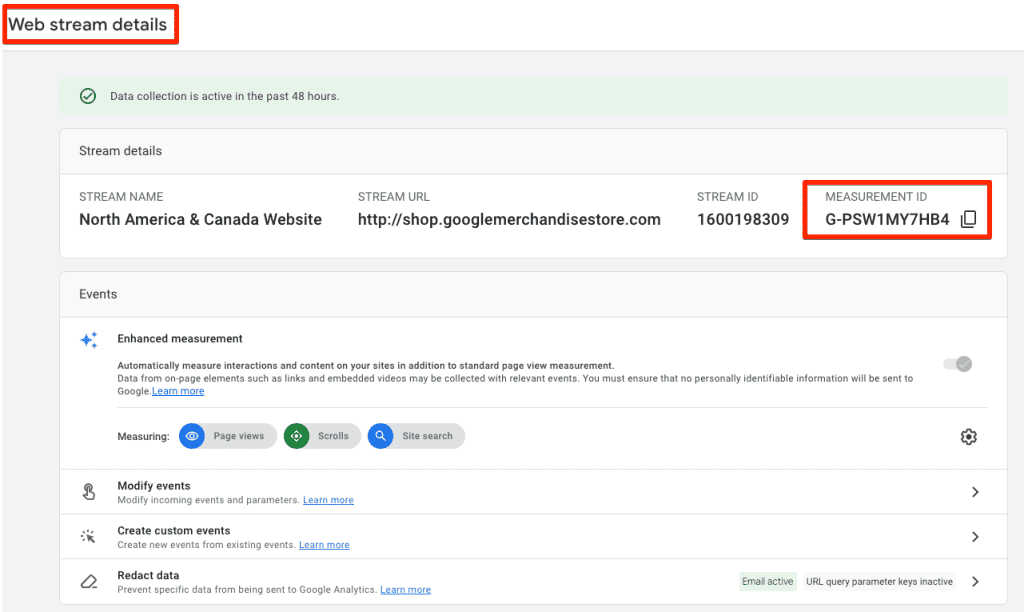Click the Redact data eraser icon
1024x612 pixels.
[89, 582]
